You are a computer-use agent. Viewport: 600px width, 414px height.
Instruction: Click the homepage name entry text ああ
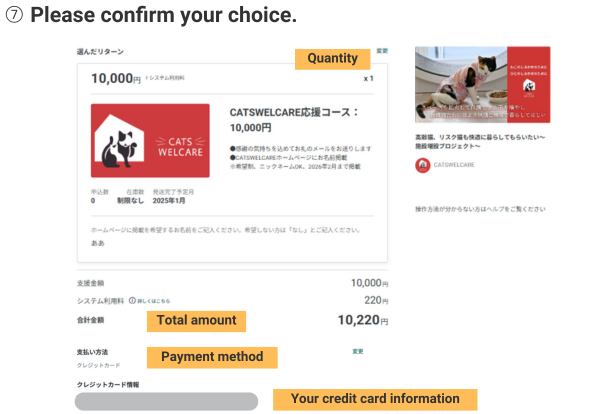coord(96,243)
